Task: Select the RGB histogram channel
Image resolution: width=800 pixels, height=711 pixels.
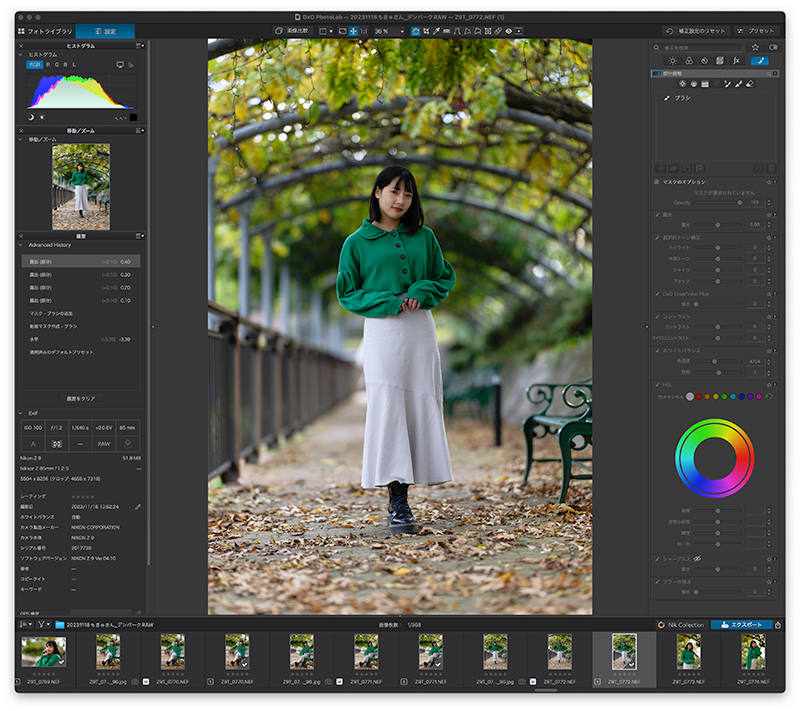Action: (x=34, y=65)
